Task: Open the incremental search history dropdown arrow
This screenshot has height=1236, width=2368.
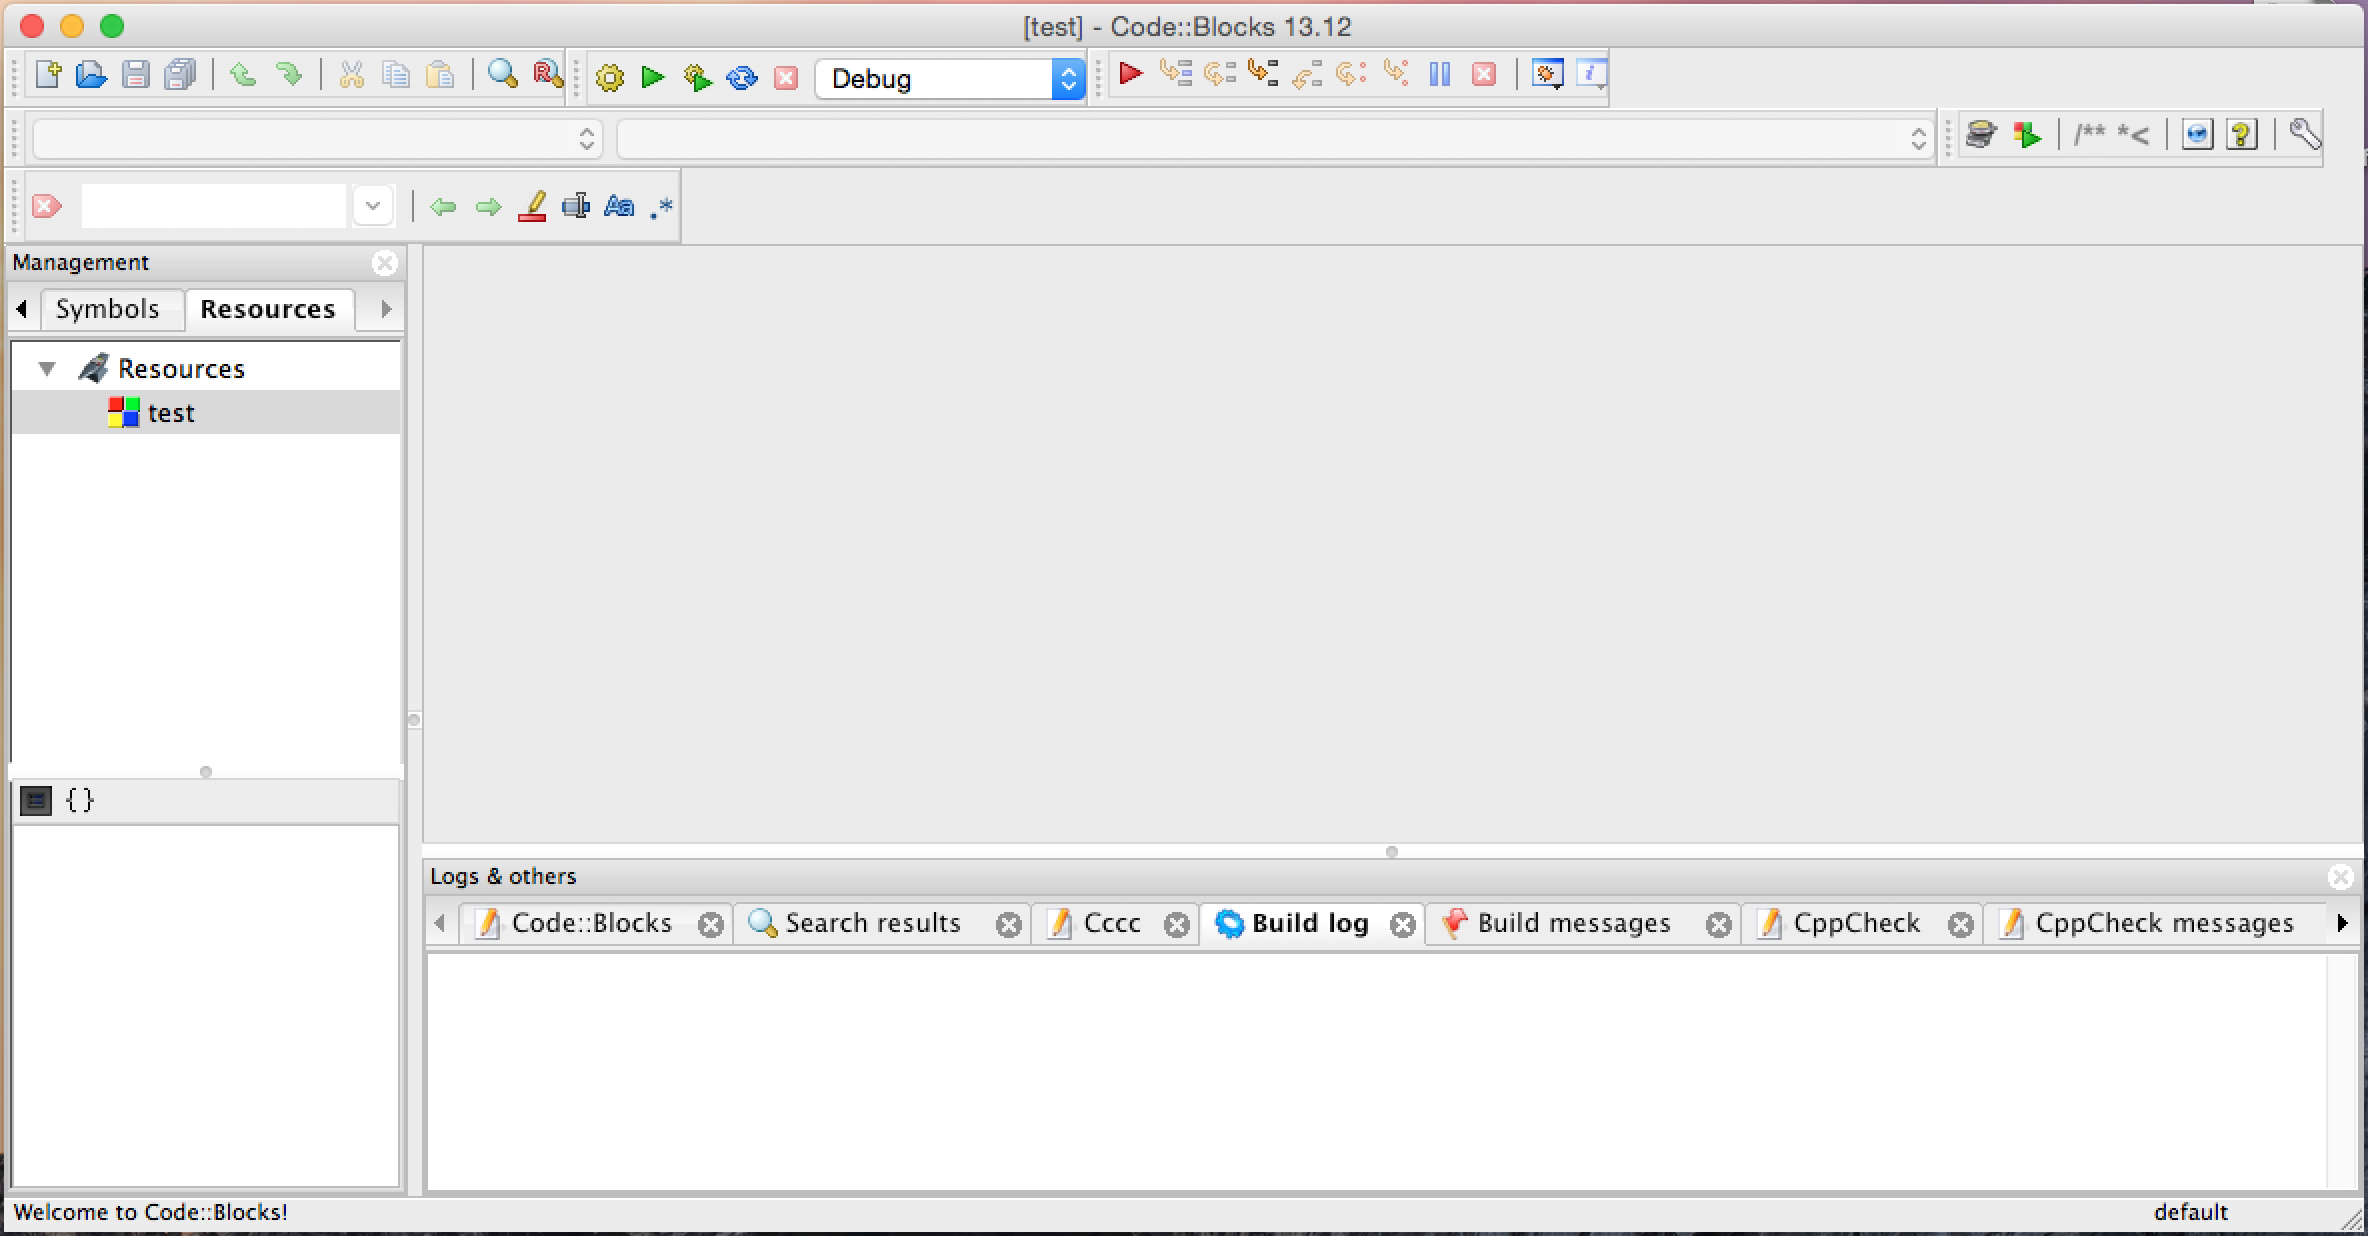Action: pos(372,206)
